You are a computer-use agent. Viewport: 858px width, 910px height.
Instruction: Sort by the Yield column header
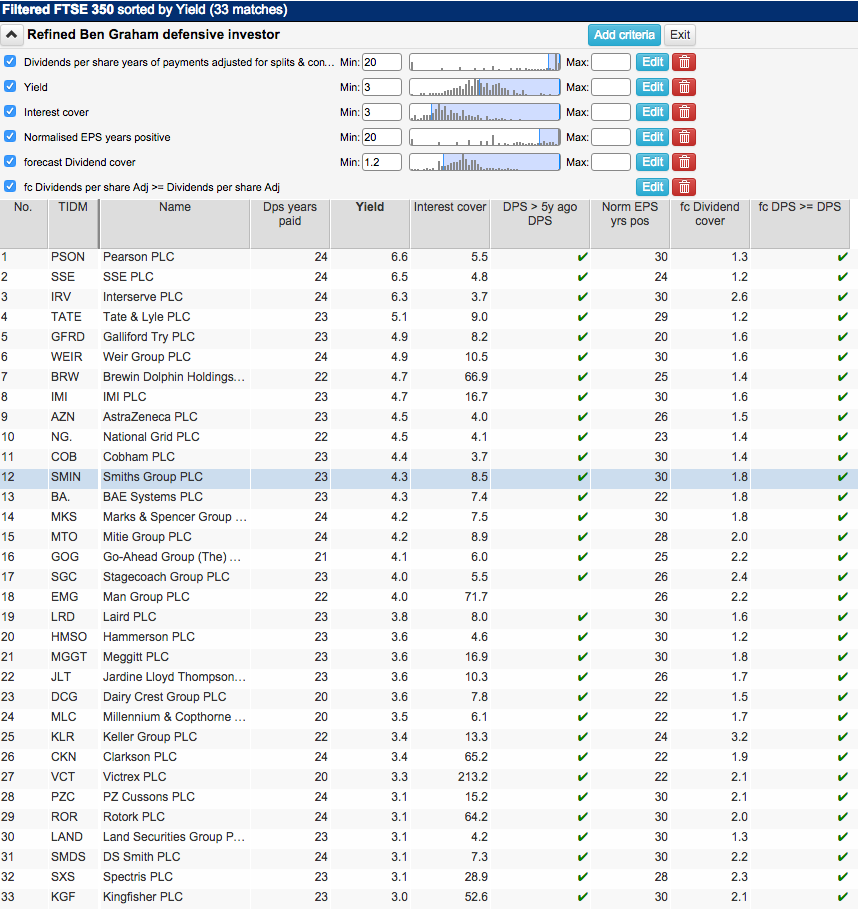coord(370,223)
